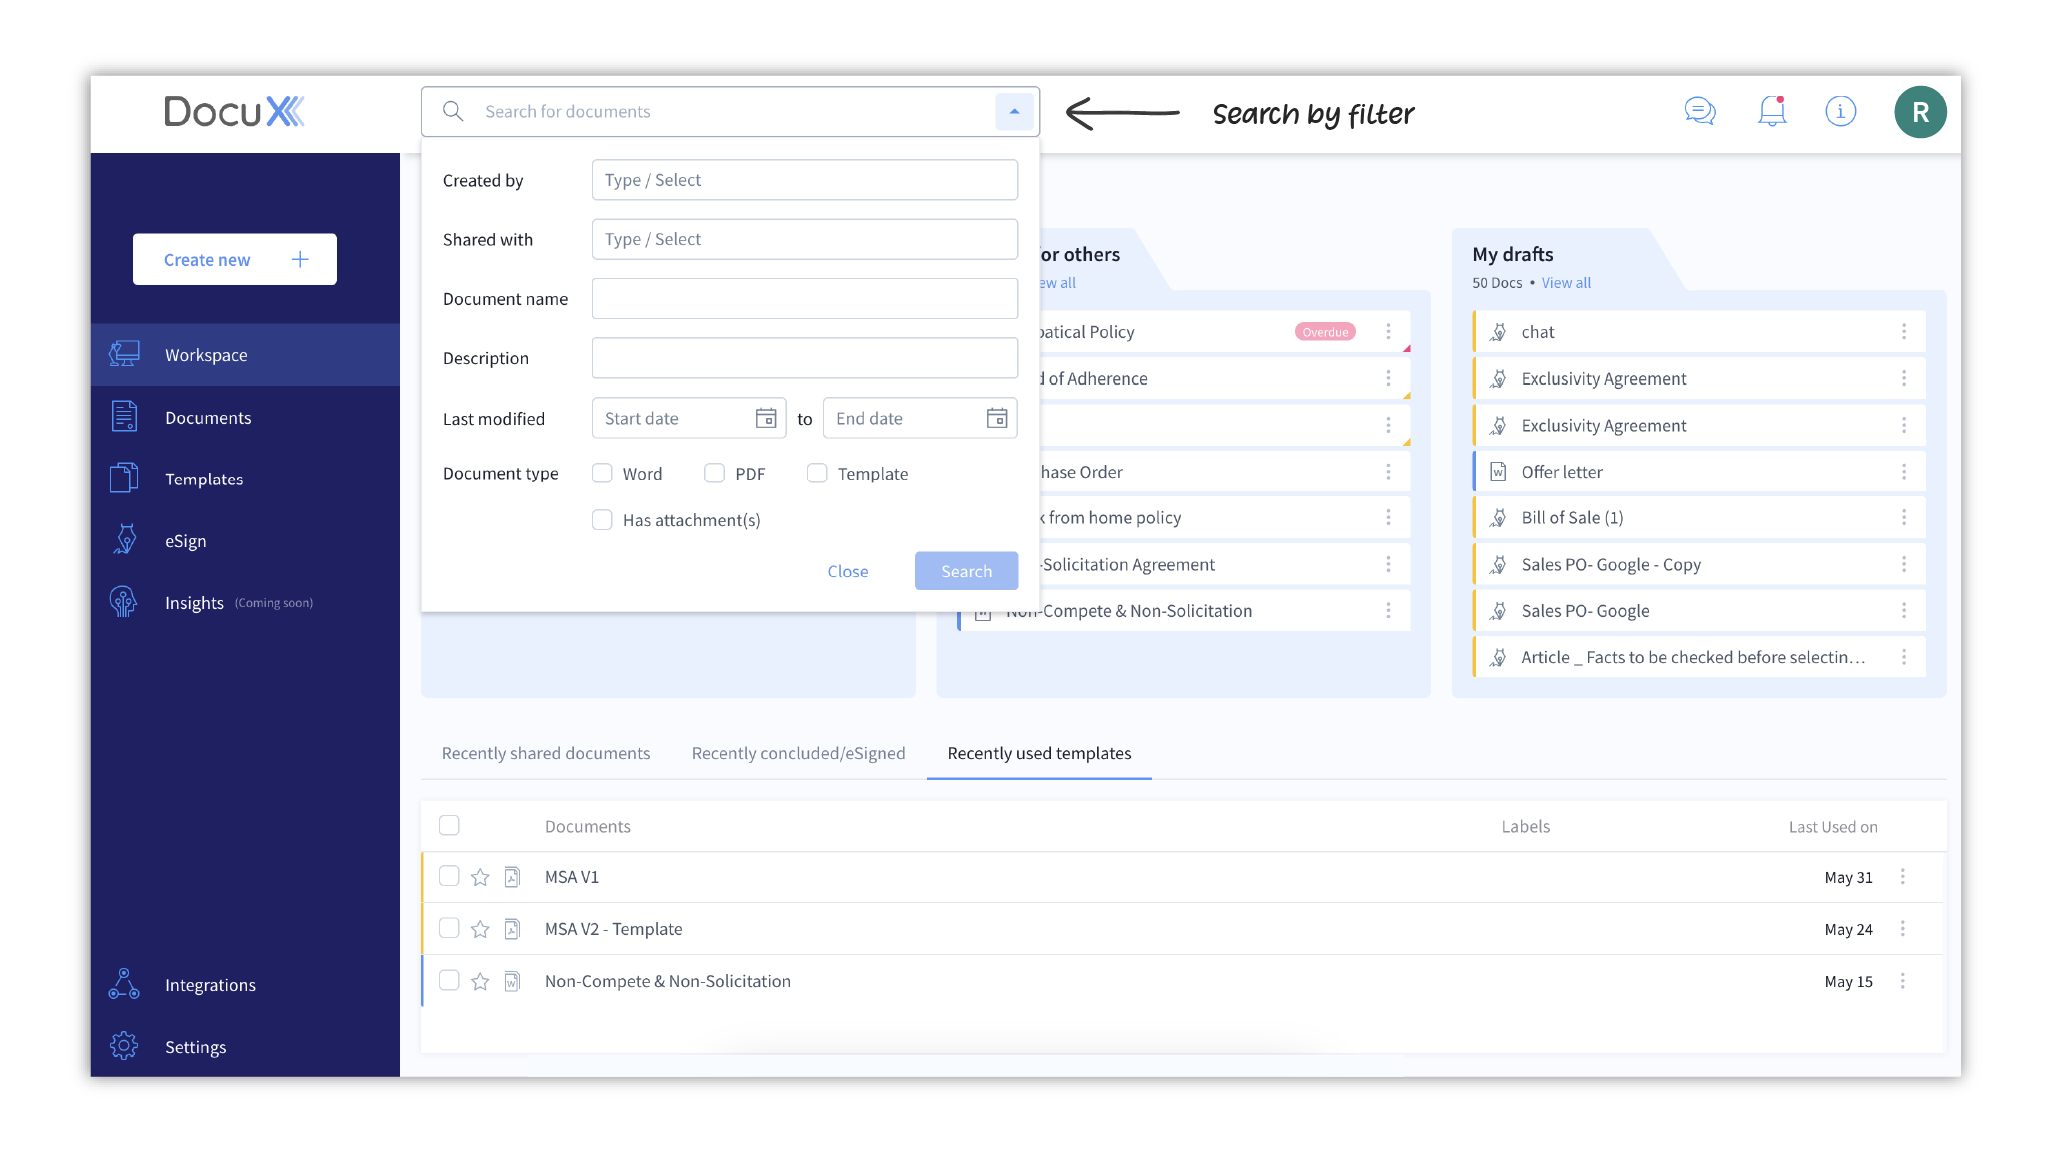The width and height of the screenshot is (2051, 1153).
Task: Enable PDF document type filter
Action: (x=711, y=473)
